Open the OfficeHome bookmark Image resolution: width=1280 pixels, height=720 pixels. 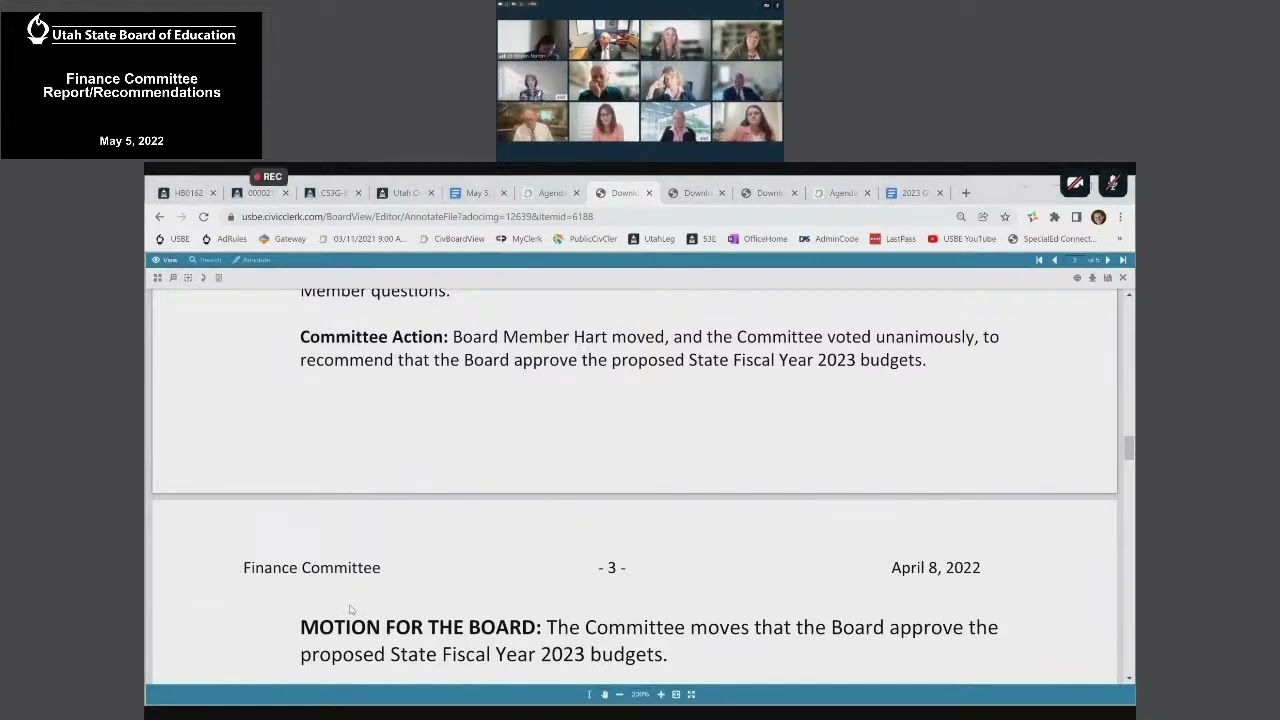click(757, 239)
